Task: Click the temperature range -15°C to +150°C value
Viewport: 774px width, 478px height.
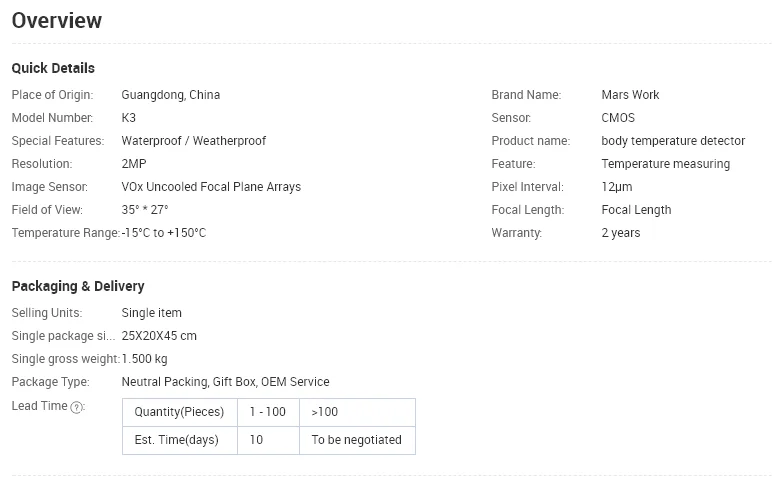Action: [163, 233]
